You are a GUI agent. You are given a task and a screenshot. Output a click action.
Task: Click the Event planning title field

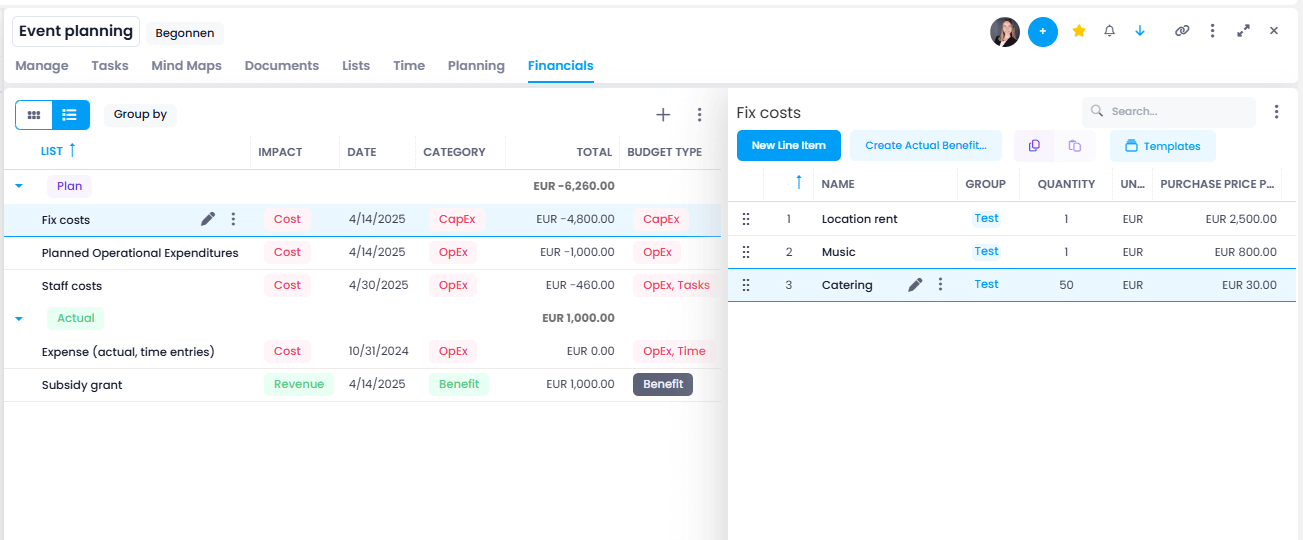tap(76, 31)
